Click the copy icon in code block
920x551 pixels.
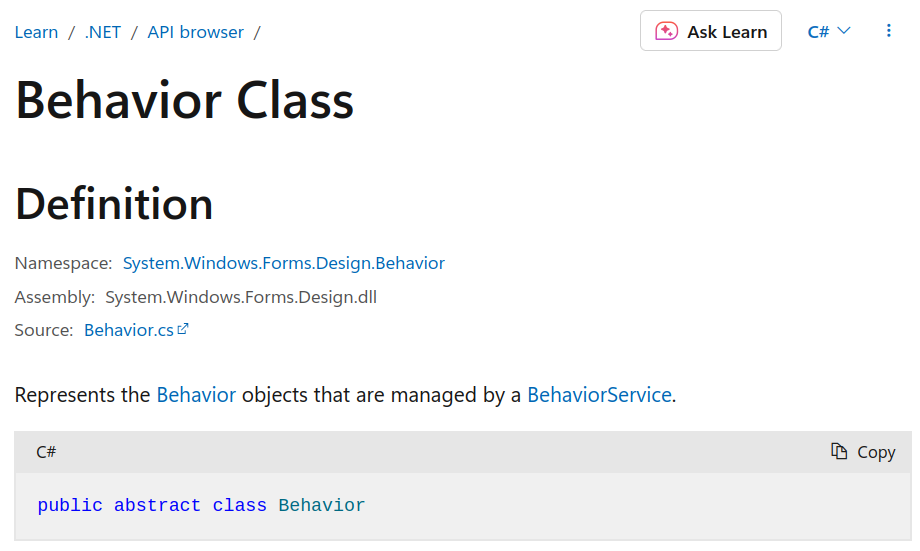pyautogui.click(x=840, y=452)
